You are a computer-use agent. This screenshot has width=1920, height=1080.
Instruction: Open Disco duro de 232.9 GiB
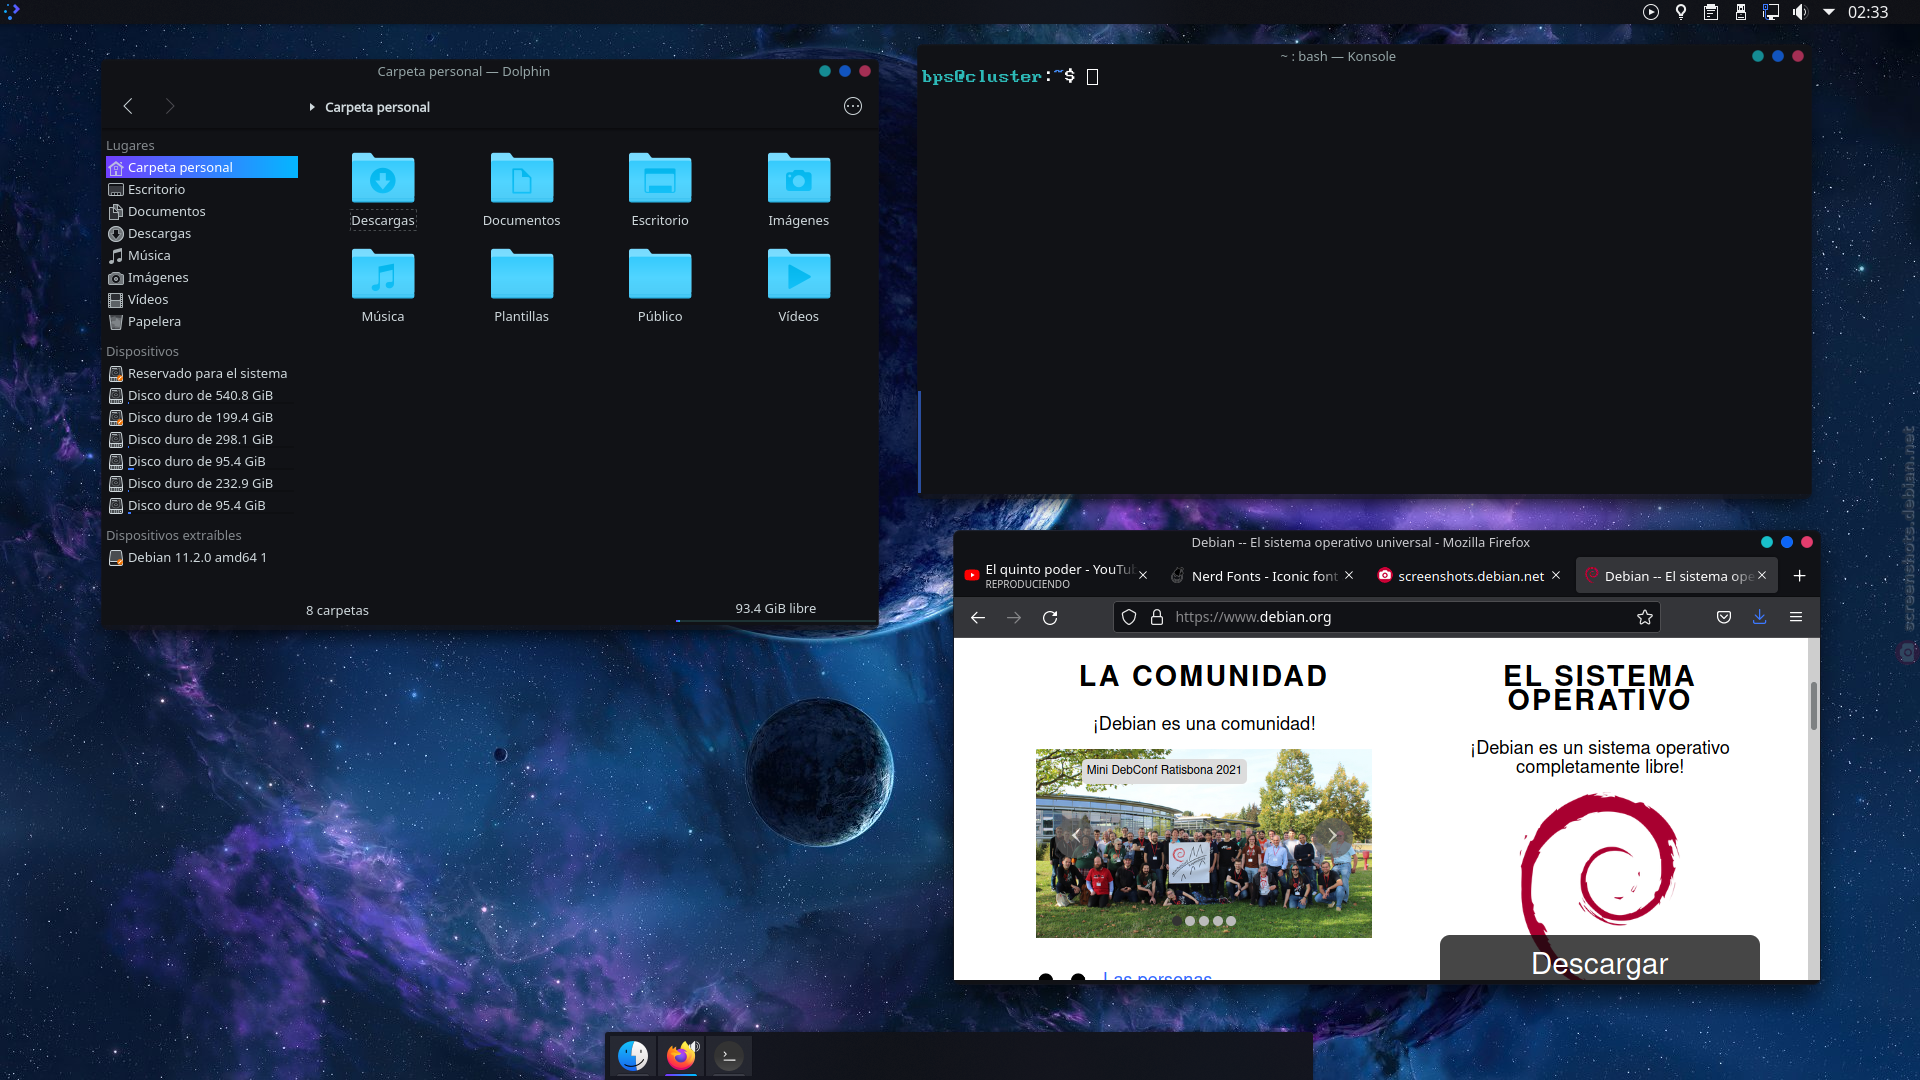click(x=202, y=483)
